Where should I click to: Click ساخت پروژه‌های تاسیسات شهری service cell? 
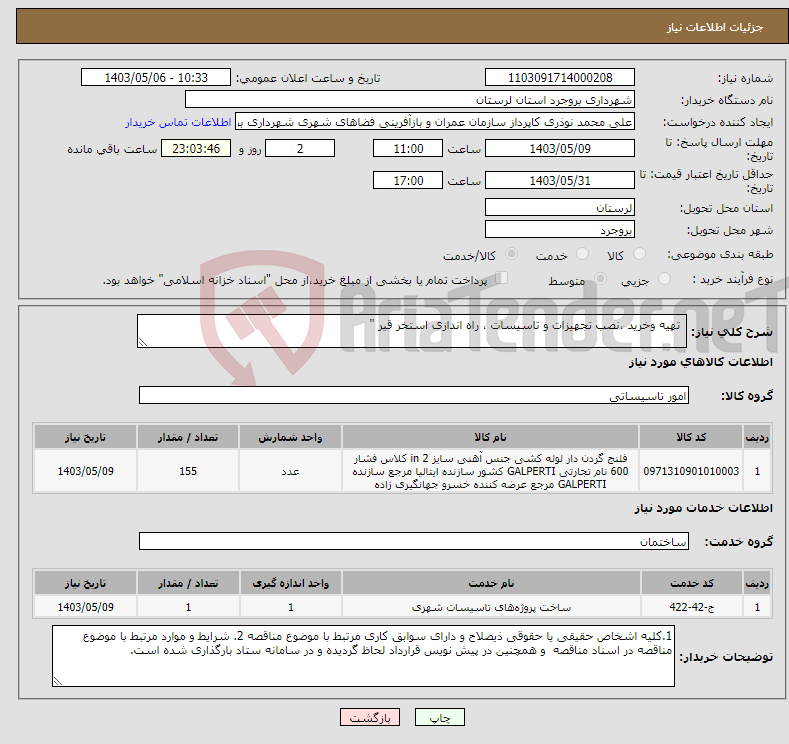(491, 607)
